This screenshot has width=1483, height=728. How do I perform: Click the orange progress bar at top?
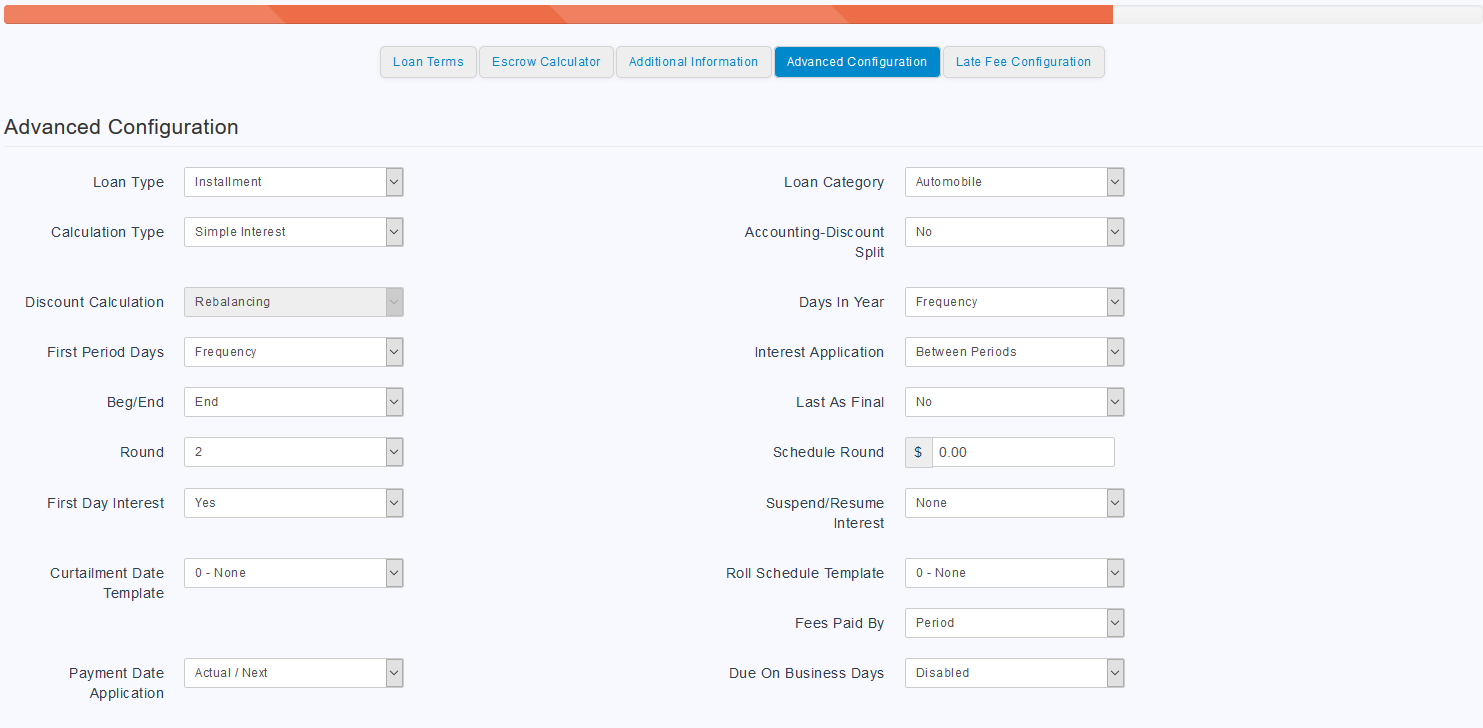[x=558, y=14]
